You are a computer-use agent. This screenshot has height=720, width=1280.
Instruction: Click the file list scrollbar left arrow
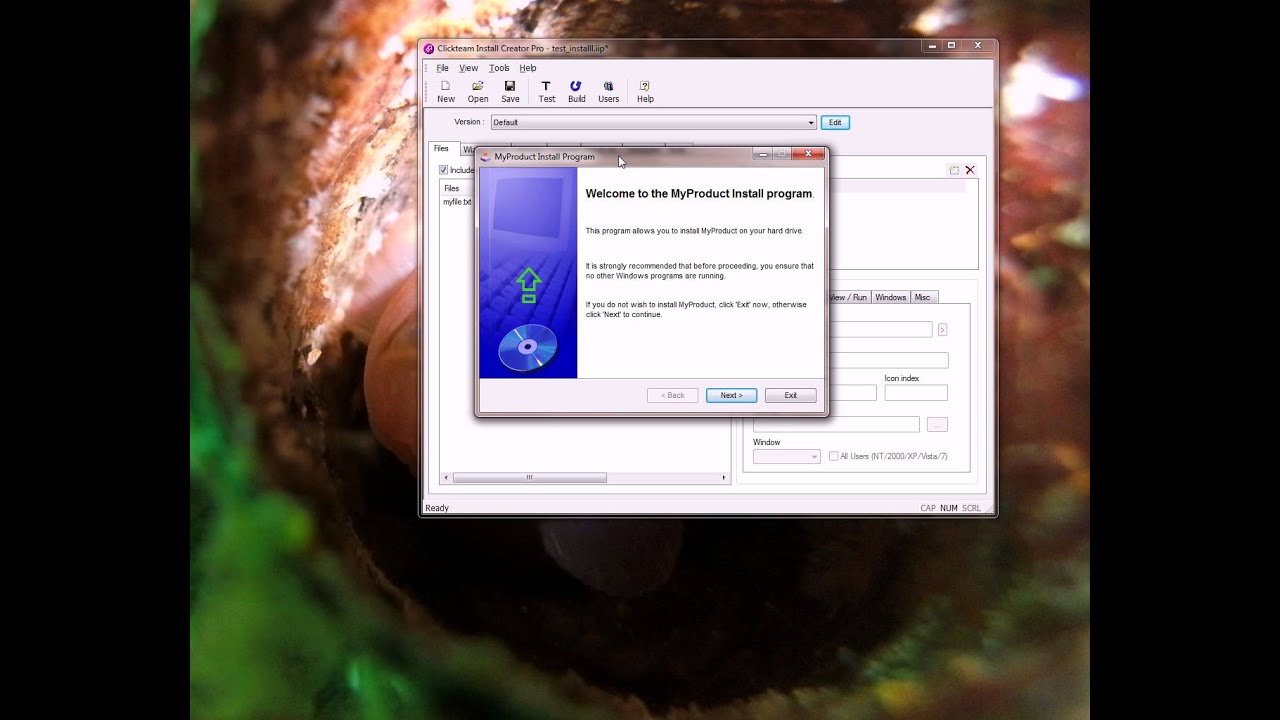click(446, 478)
